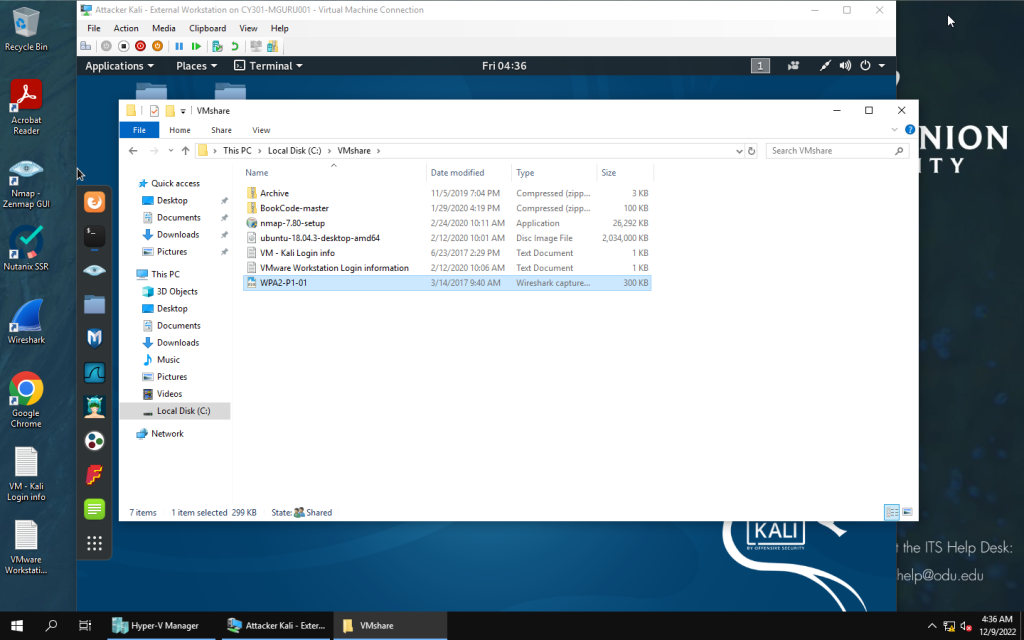The width and height of the screenshot is (1024, 640).
Task: Launch Metasploit from the Kali dock
Action: (x=95, y=338)
